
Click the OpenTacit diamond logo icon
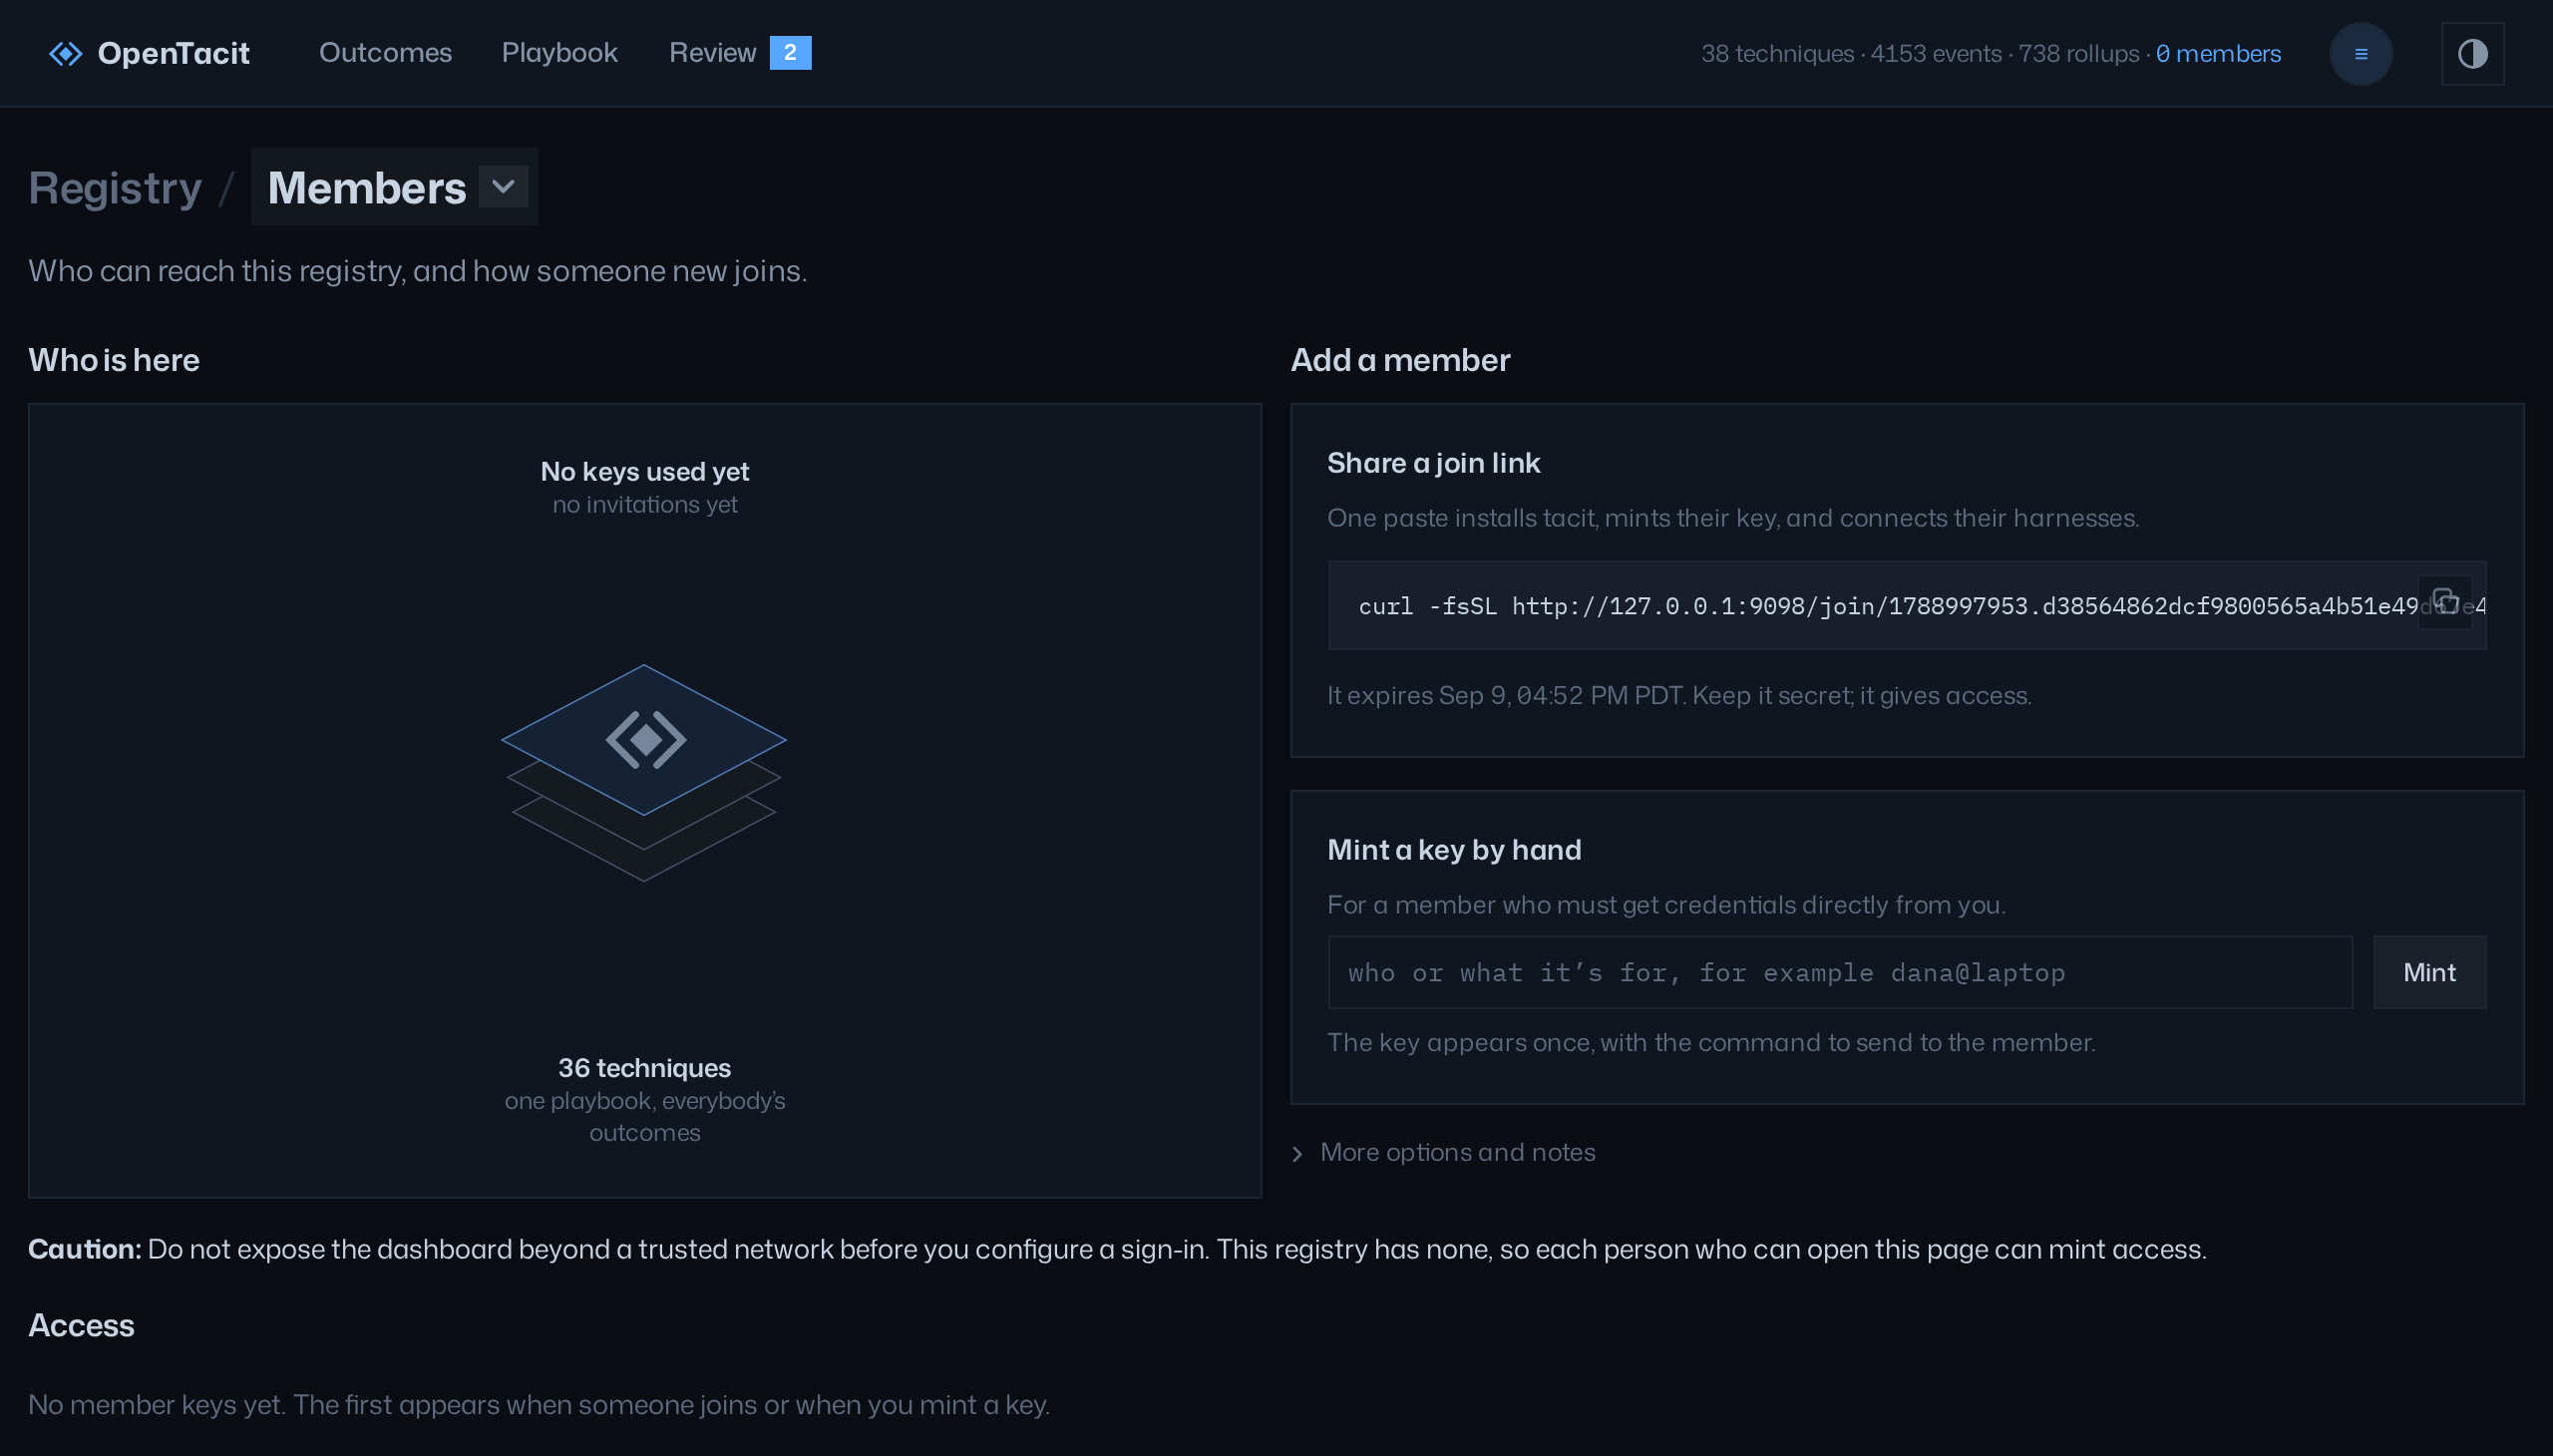click(66, 53)
